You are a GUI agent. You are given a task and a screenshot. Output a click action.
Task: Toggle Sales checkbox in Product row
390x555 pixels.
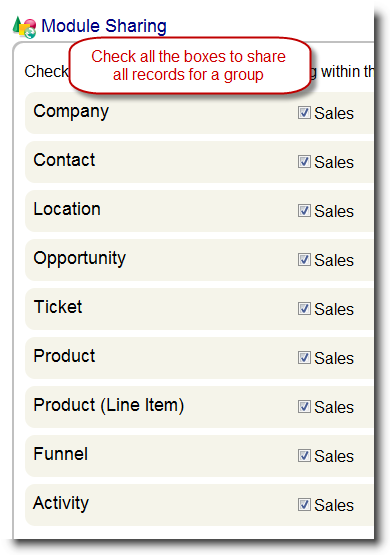(304, 357)
